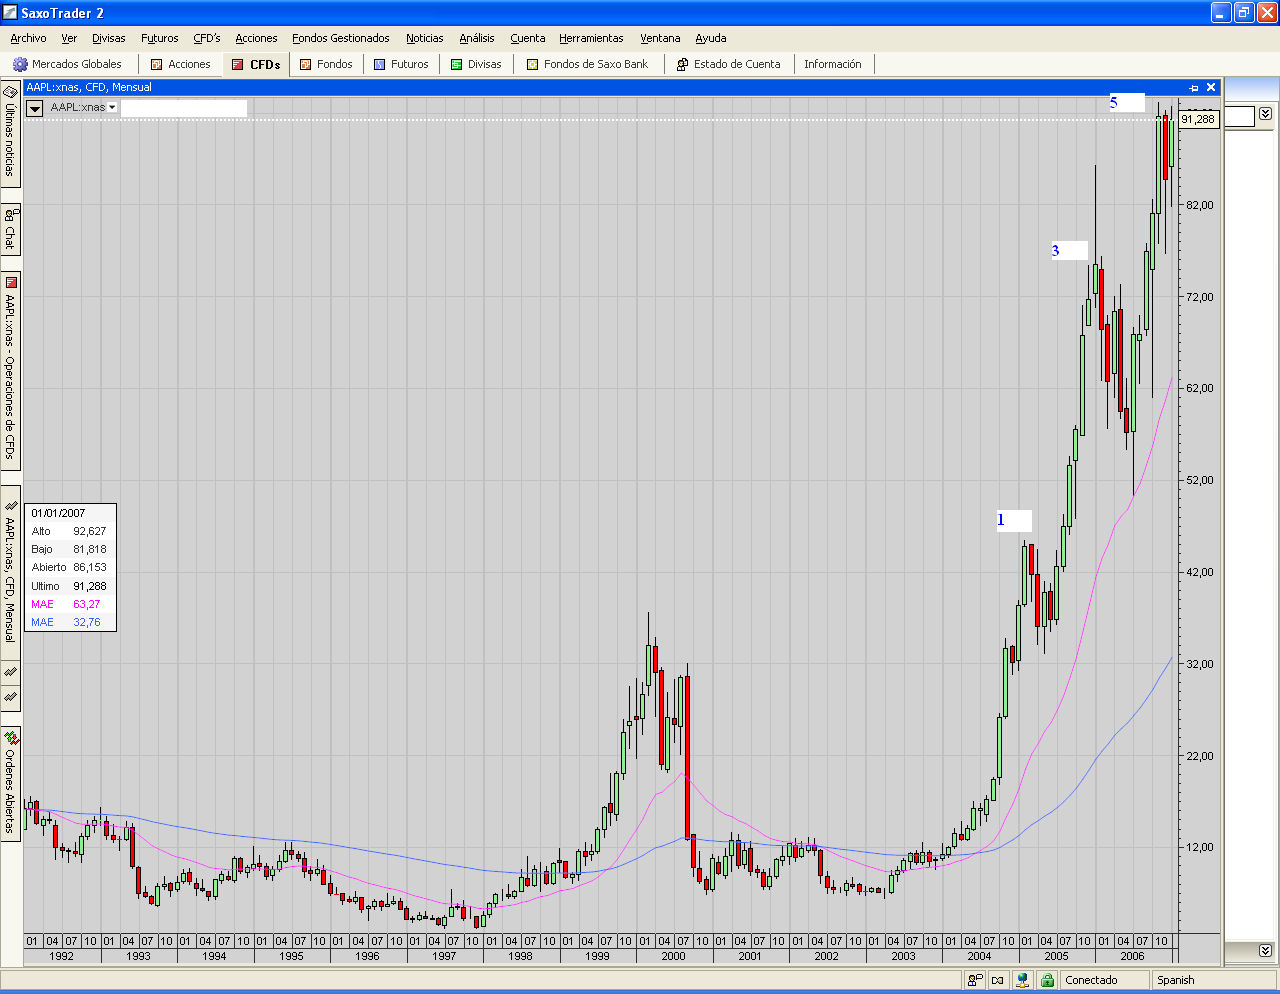This screenshot has width=1280, height=994.
Task: Expand the AAPL:xnas instrument dropdown
Action: coord(112,107)
